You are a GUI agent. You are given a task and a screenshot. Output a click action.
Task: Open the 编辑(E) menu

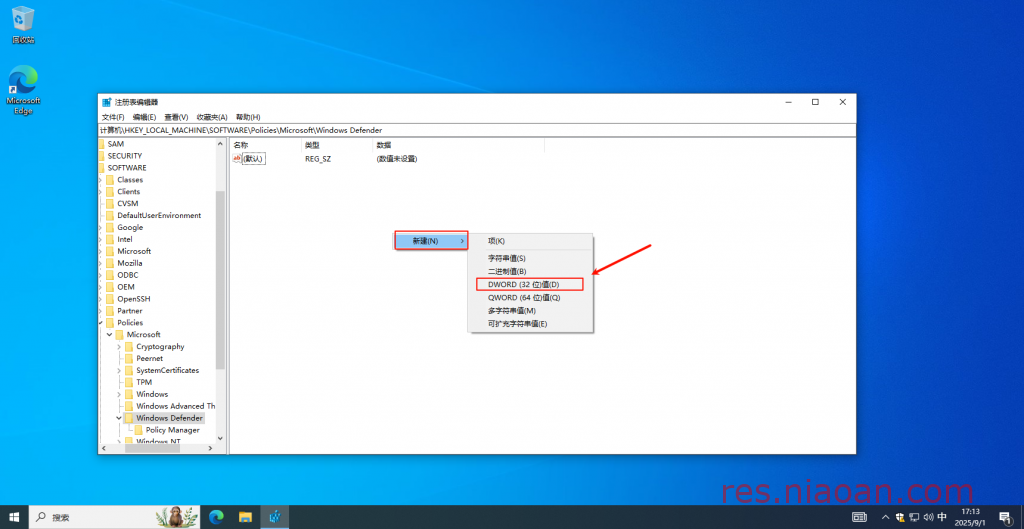pyautogui.click(x=144, y=117)
